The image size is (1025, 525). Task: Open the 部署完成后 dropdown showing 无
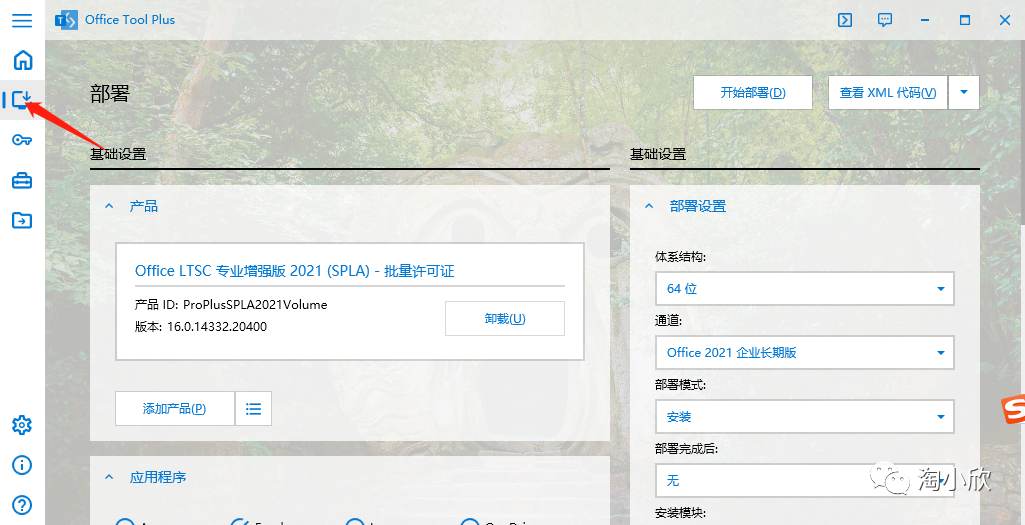tap(805, 481)
